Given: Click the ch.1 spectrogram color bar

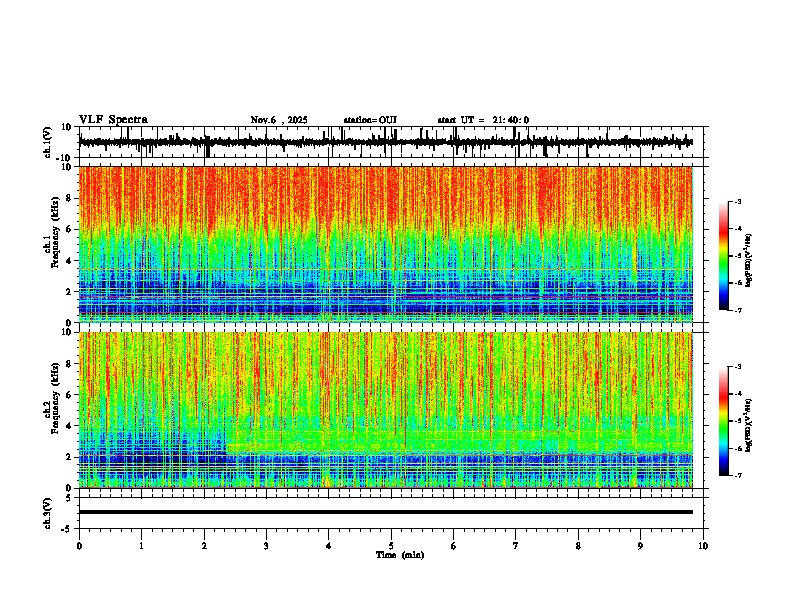Looking at the screenshot, I should (723, 256).
